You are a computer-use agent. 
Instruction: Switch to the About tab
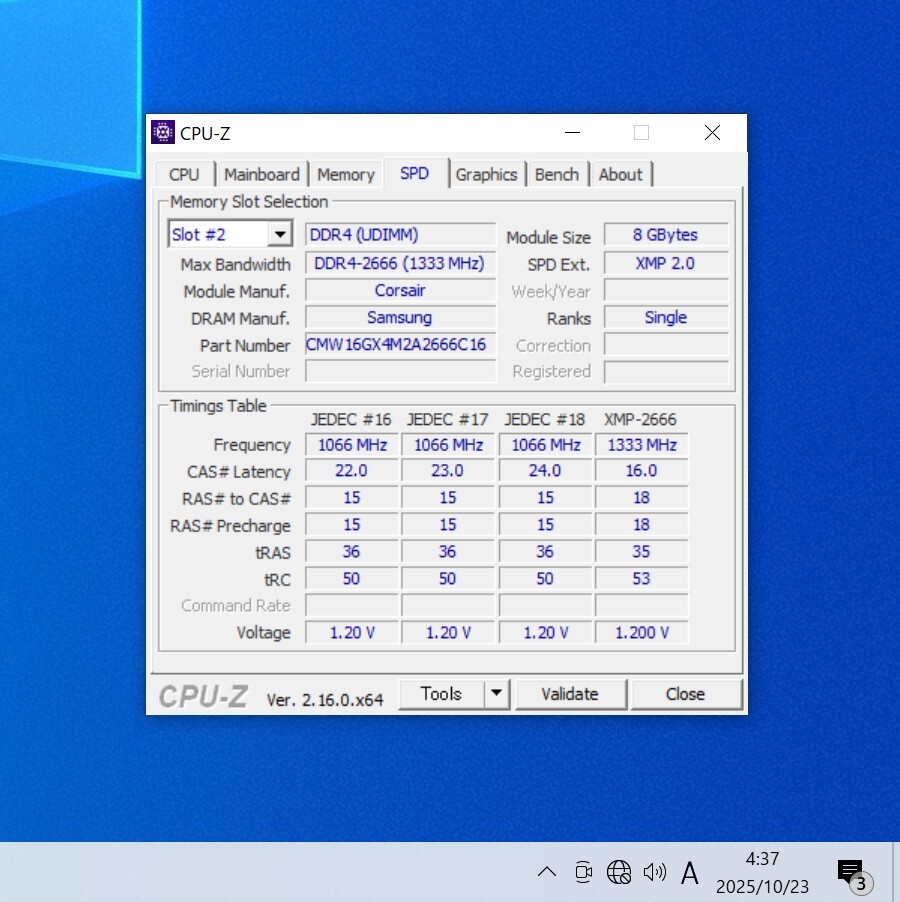tap(620, 174)
